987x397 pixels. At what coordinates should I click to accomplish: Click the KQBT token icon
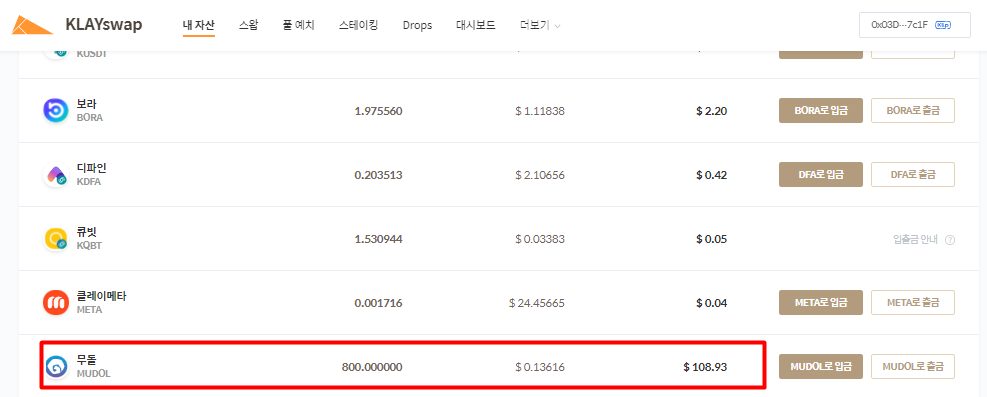click(x=55, y=239)
